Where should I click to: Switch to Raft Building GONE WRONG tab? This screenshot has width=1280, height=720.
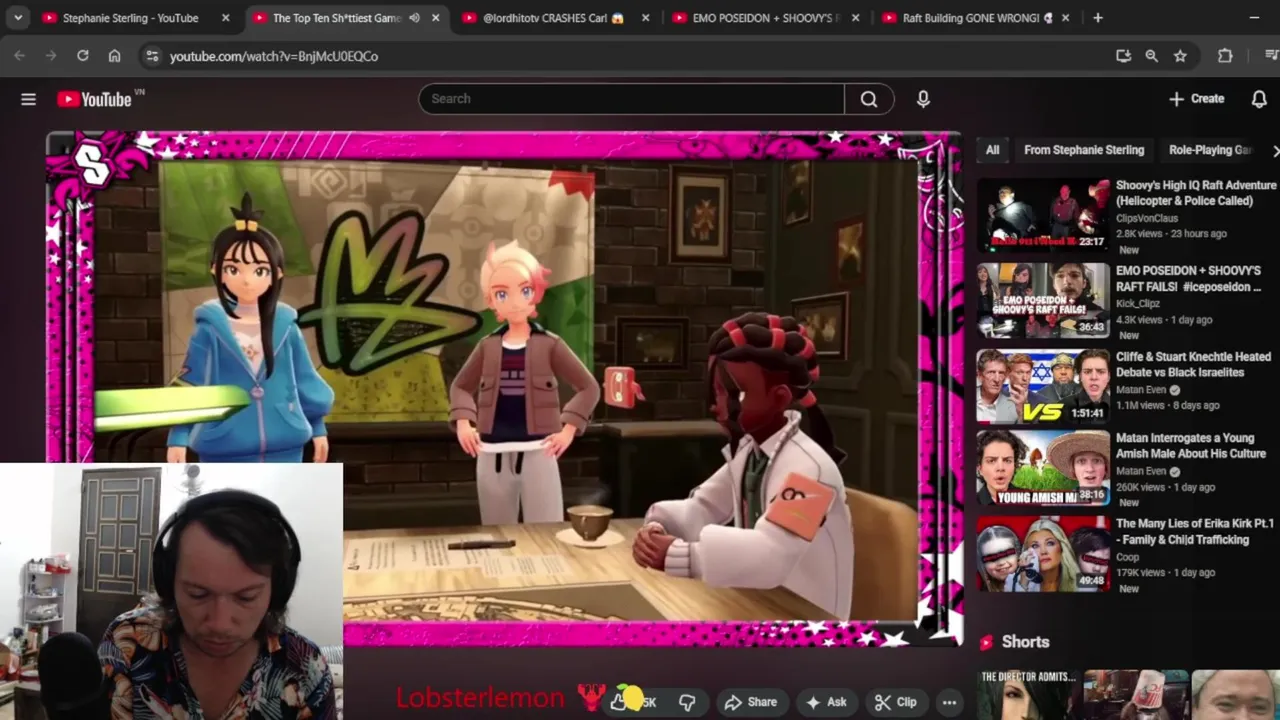(975, 18)
